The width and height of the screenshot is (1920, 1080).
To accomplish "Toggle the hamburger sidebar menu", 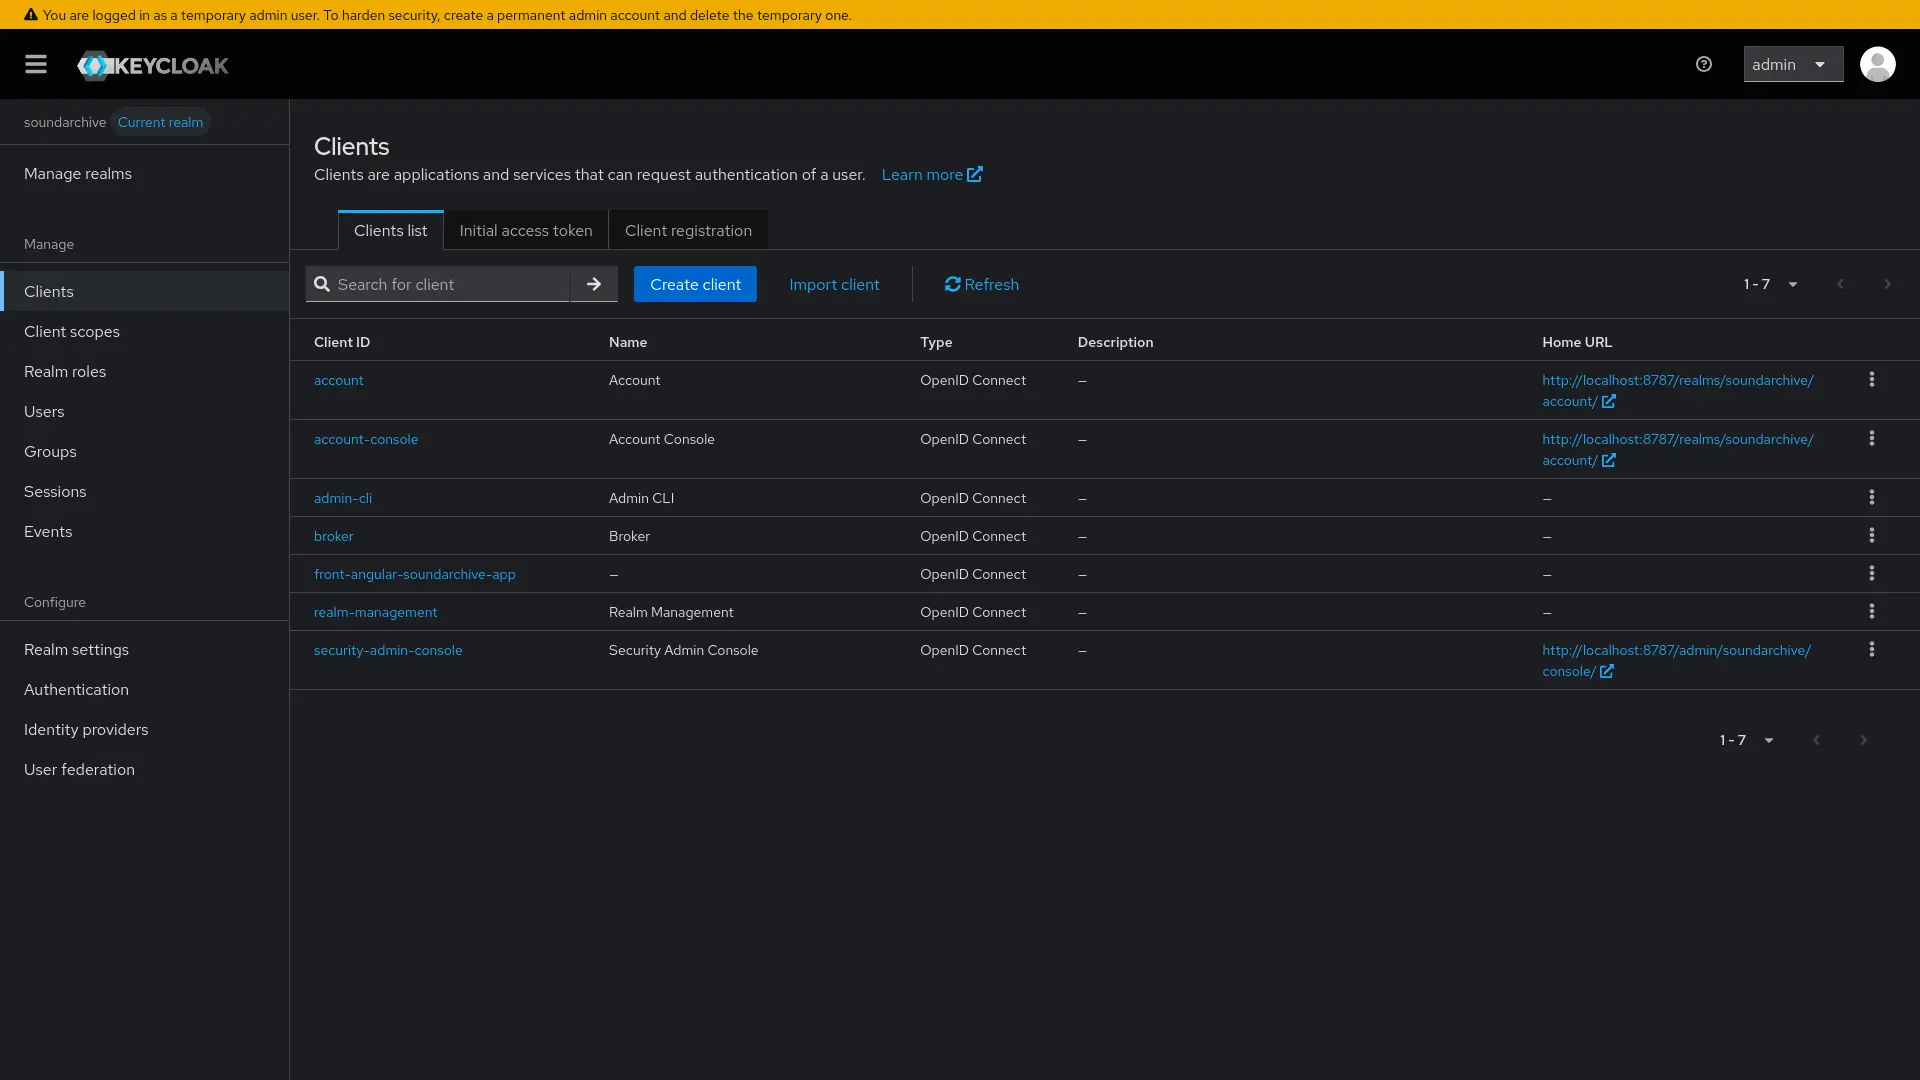I will (36, 64).
